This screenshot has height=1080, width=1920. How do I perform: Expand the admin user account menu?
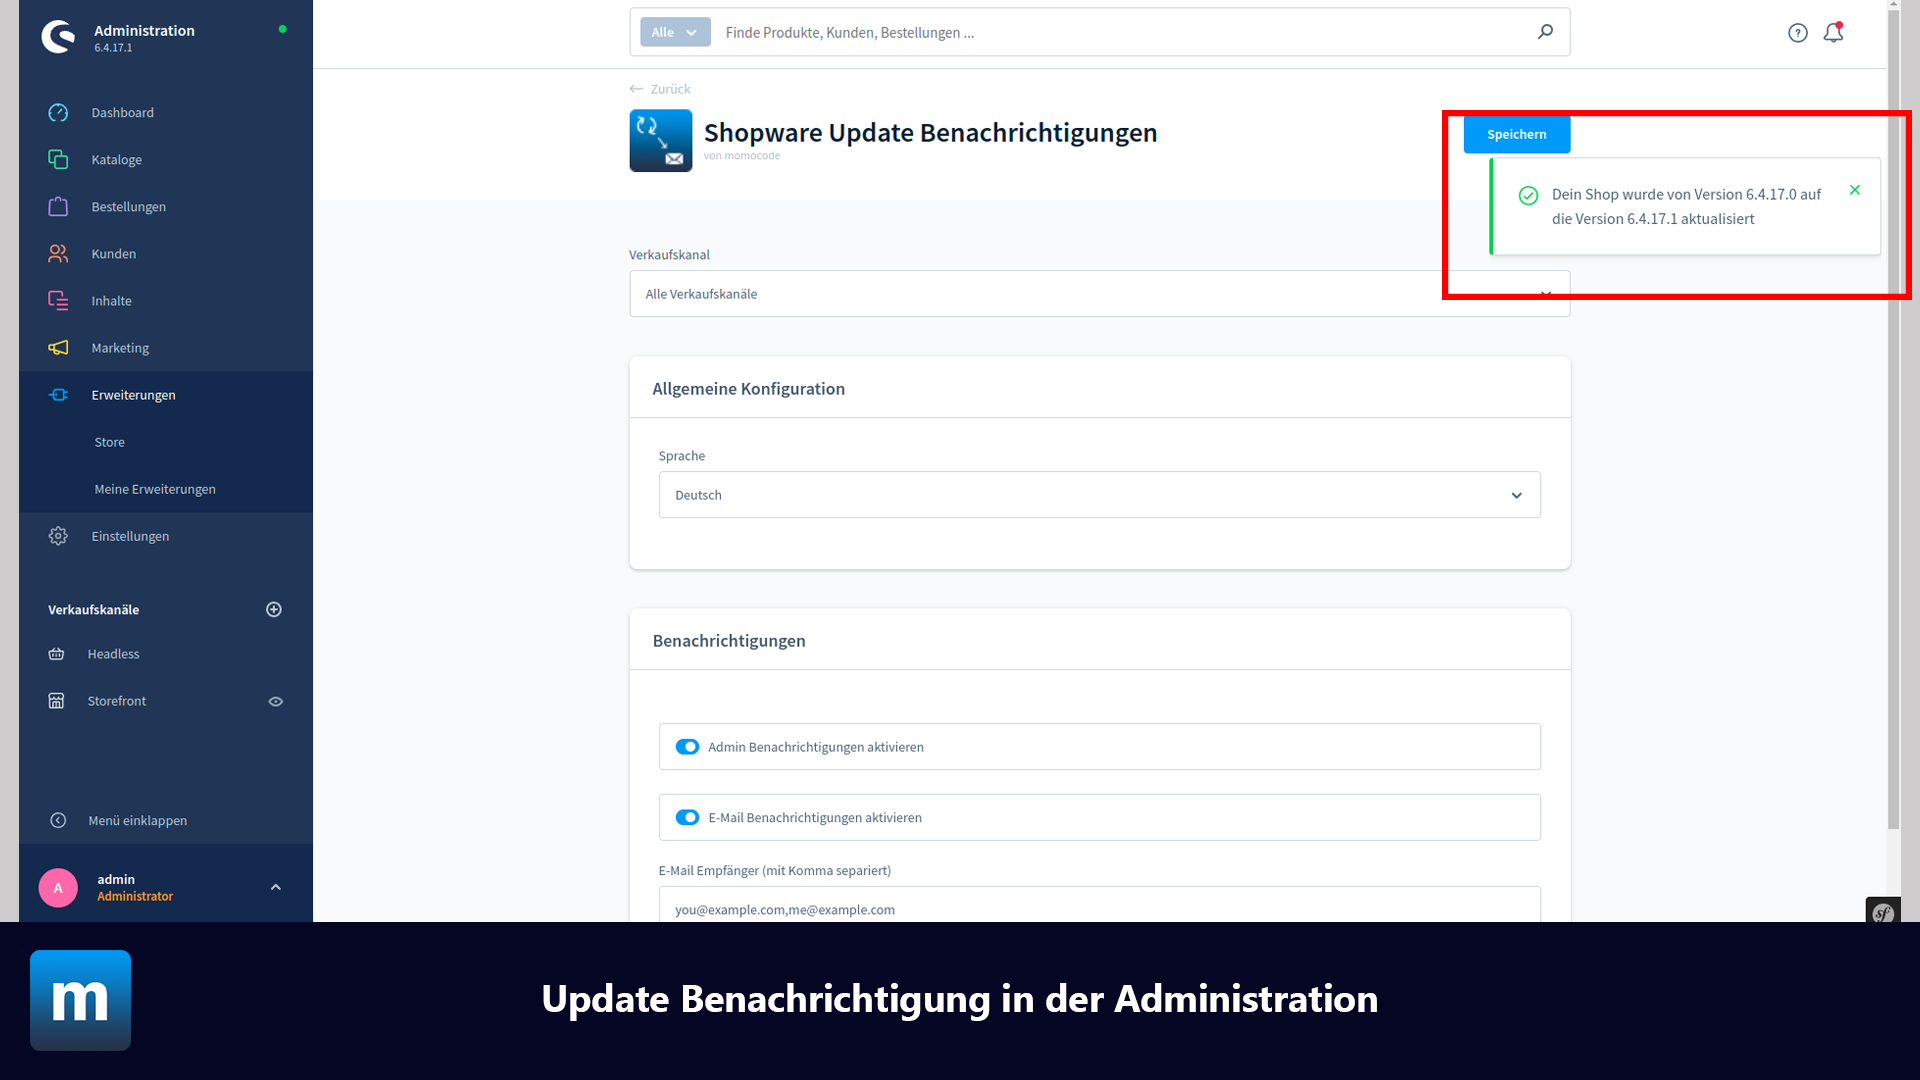(276, 886)
